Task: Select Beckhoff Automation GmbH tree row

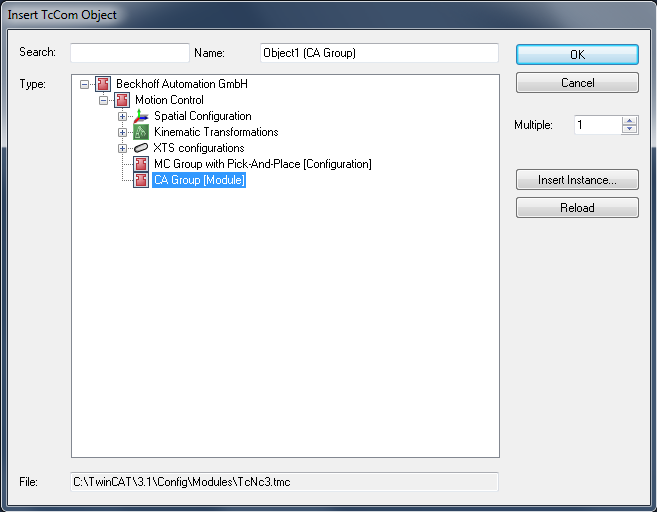Action: [x=182, y=84]
